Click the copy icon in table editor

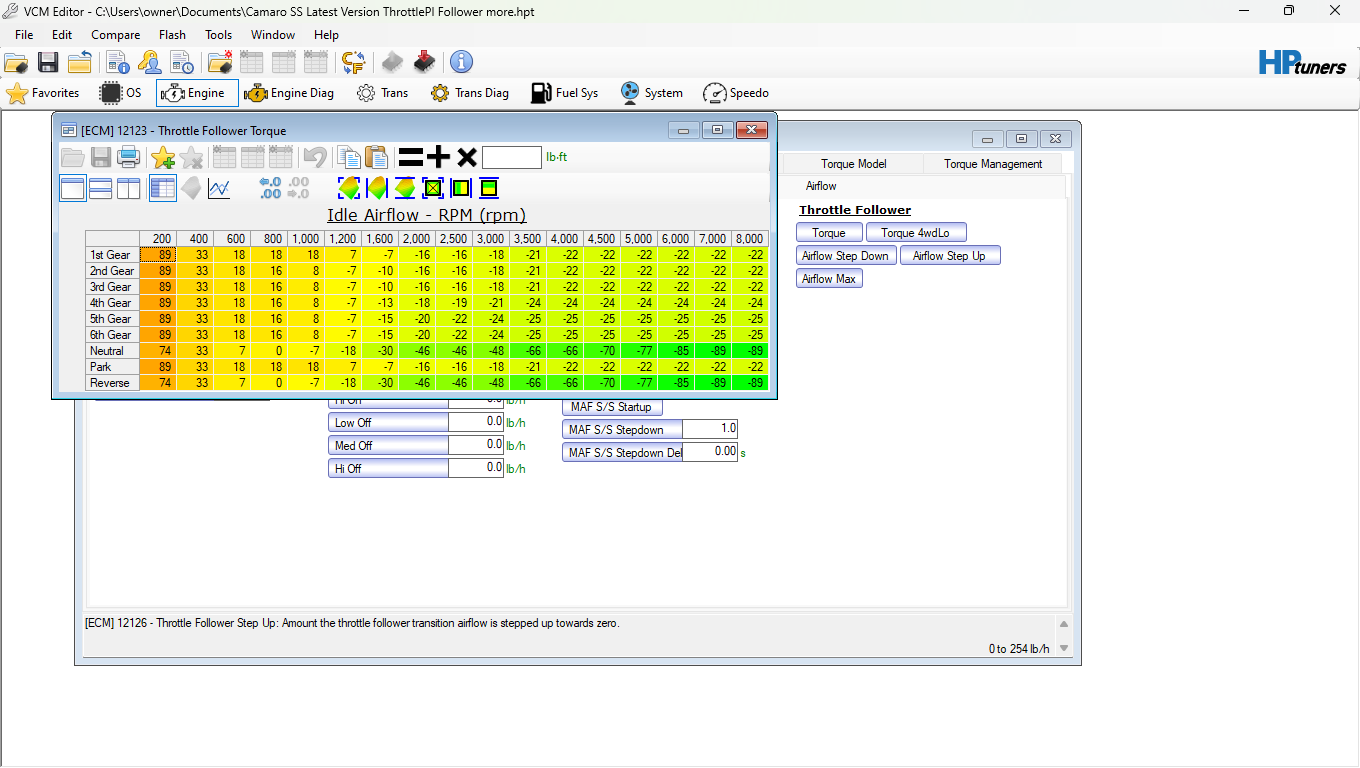pos(348,157)
